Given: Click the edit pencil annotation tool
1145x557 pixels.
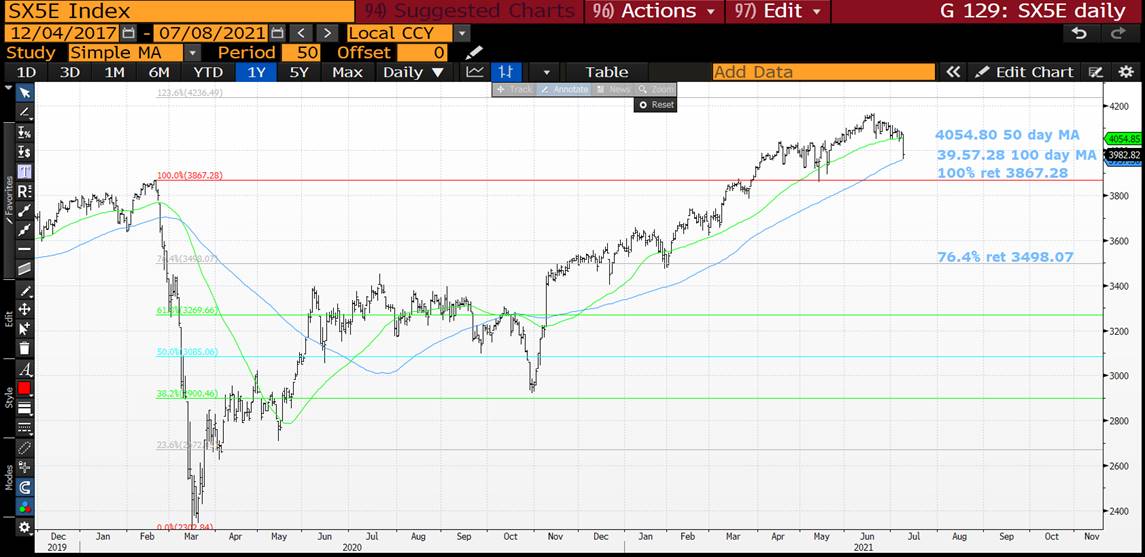Looking at the screenshot, I should coord(24,292).
